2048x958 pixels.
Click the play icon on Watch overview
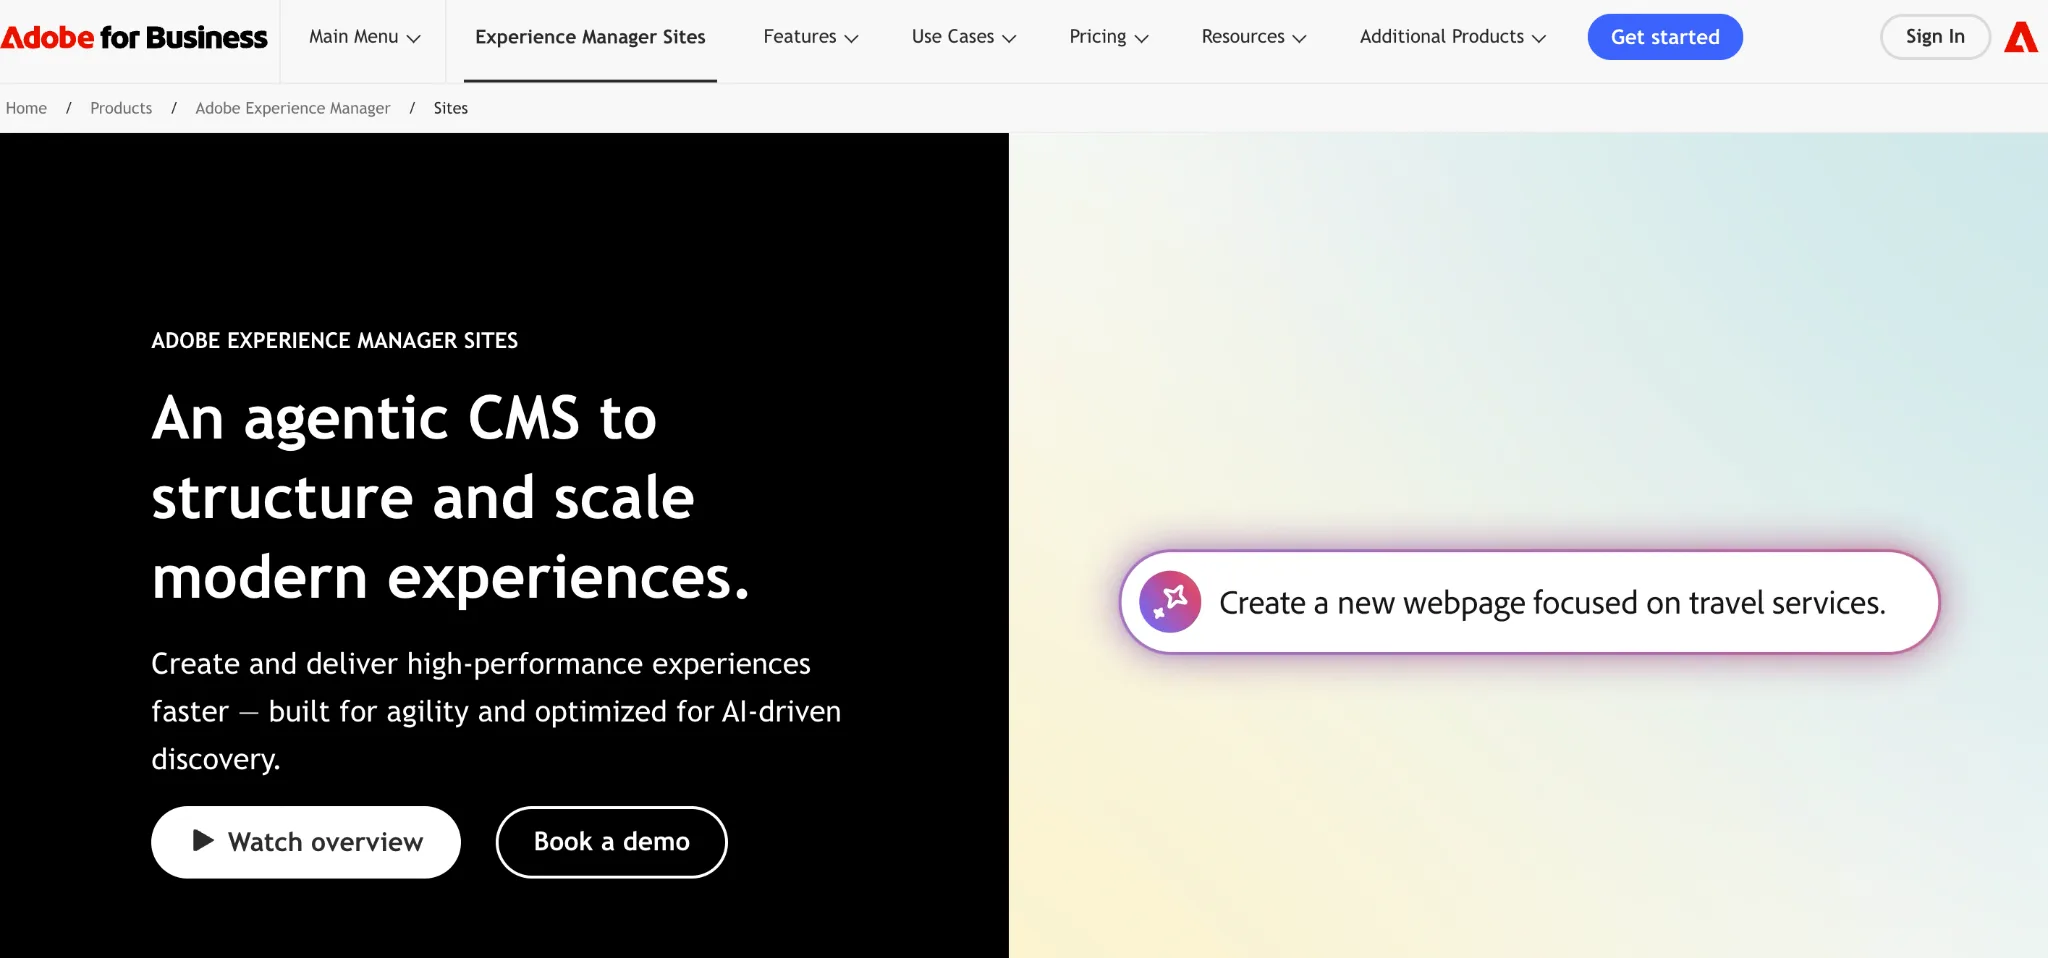(203, 840)
